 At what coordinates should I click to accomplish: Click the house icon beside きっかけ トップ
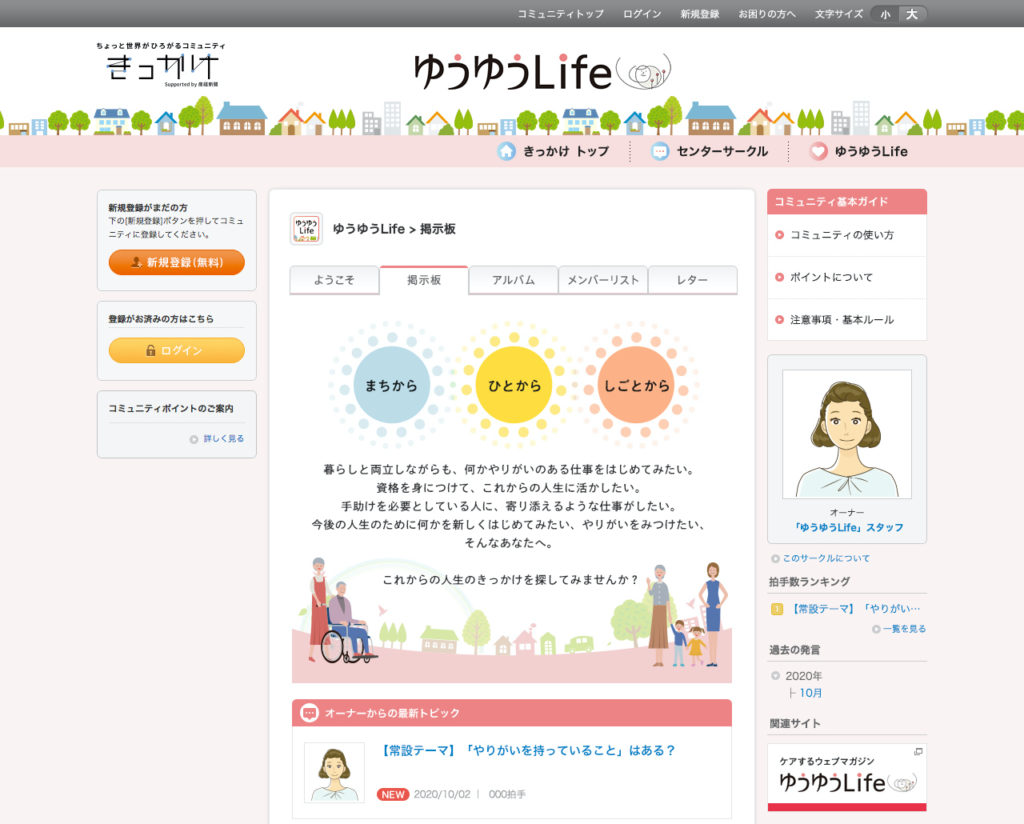[x=506, y=151]
